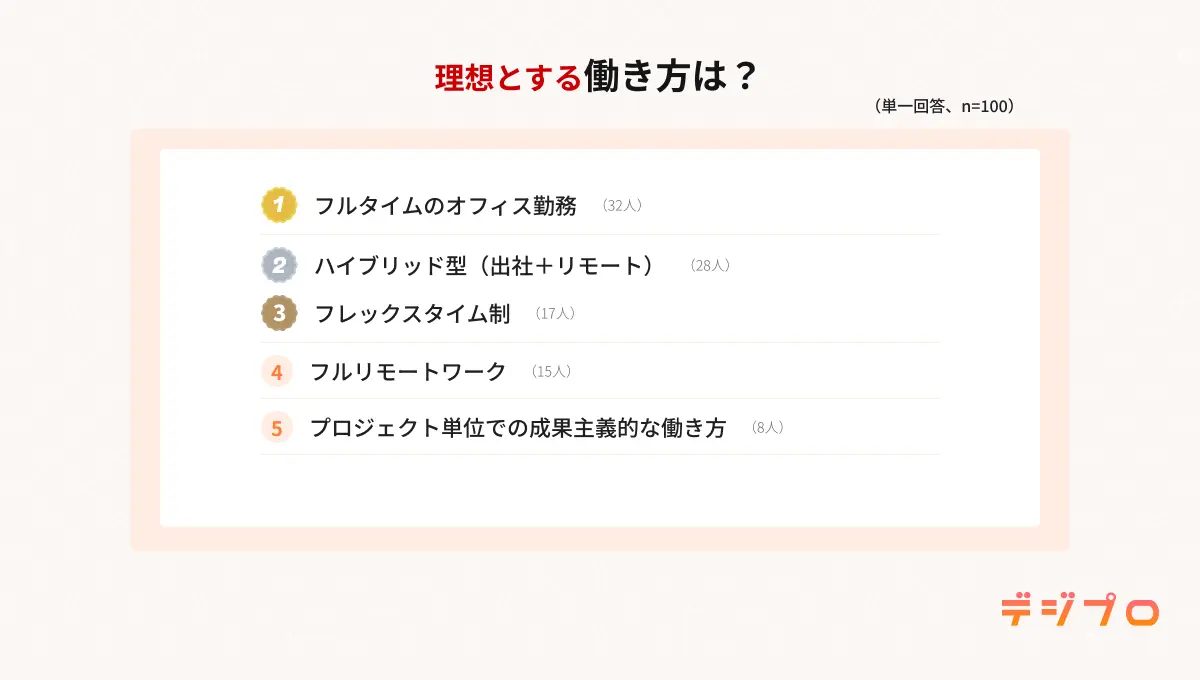Click the orange number 5 circle
This screenshot has width=1200, height=680.
click(277, 428)
